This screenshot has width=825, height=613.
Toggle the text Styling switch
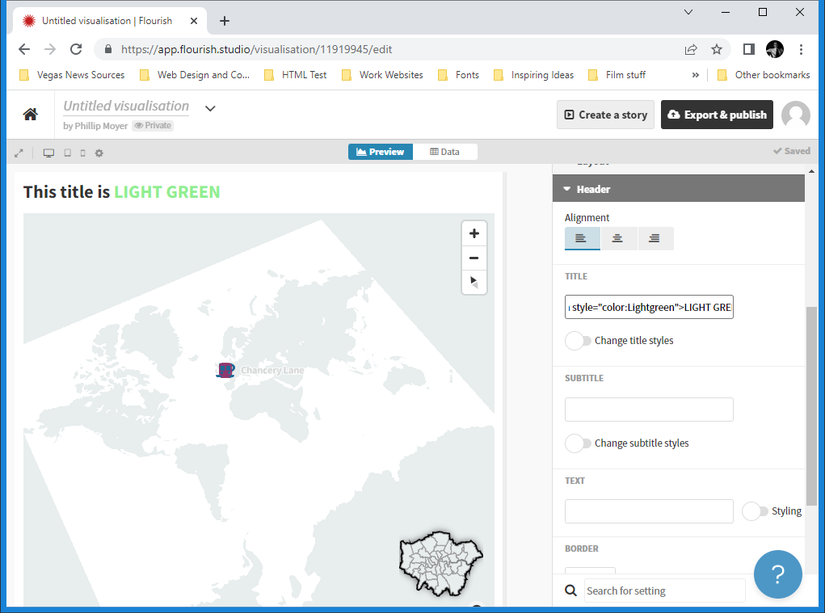754,511
